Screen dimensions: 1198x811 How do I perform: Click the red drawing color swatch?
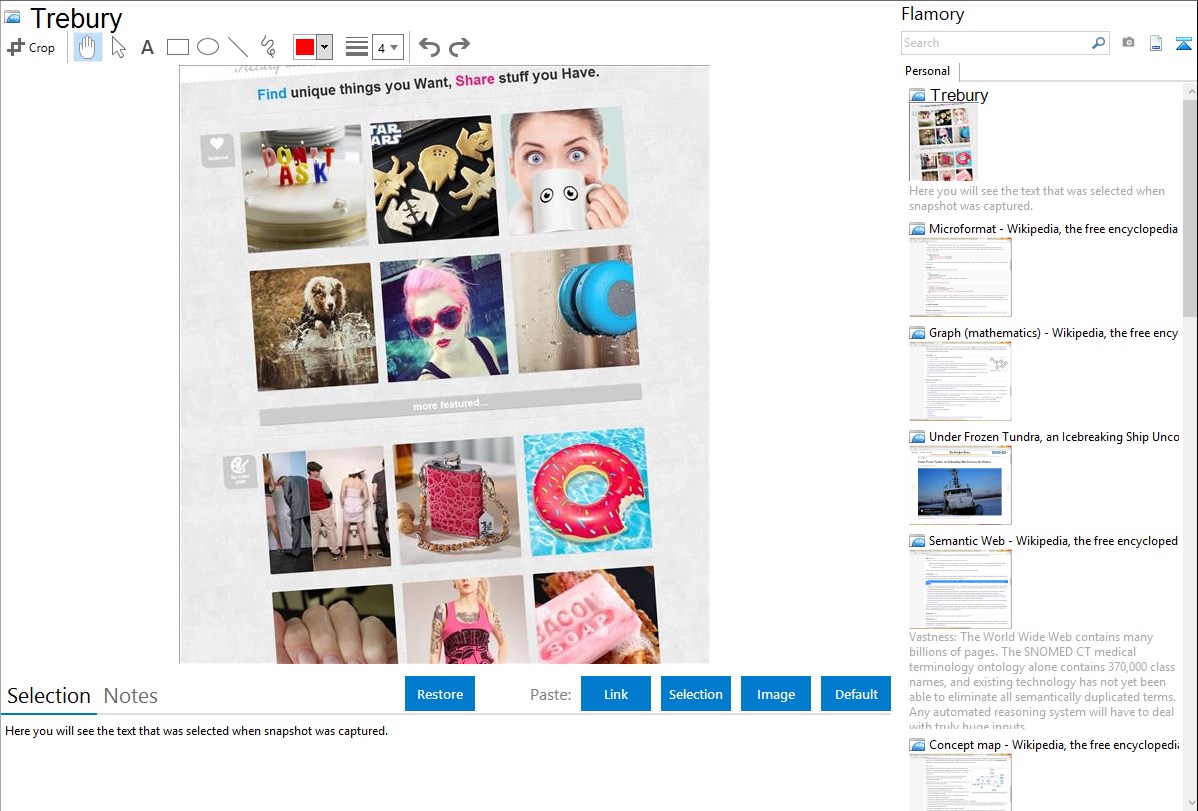[305, 47]
